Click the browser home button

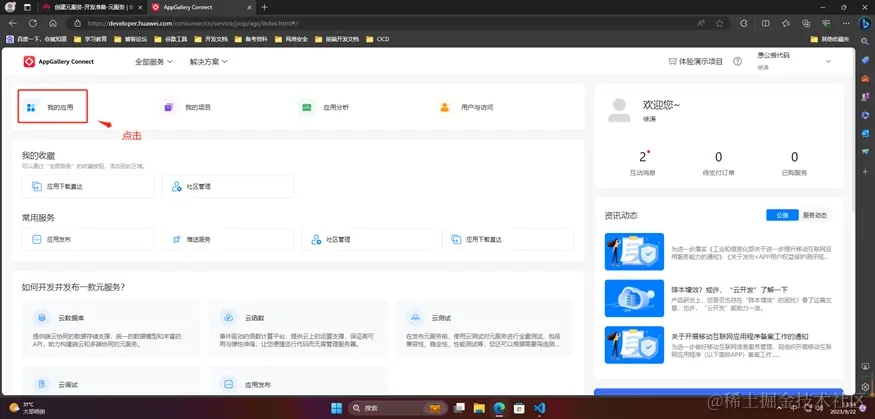53,23
